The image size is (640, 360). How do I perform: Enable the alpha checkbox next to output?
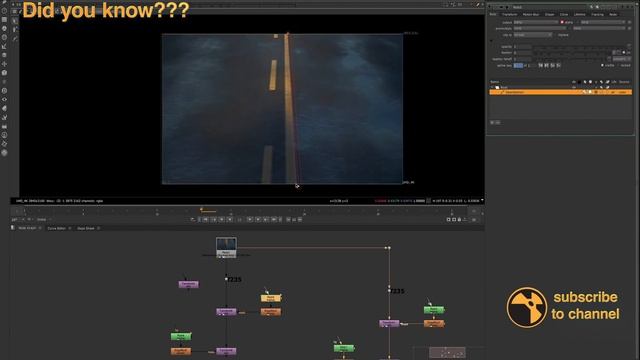562,22
